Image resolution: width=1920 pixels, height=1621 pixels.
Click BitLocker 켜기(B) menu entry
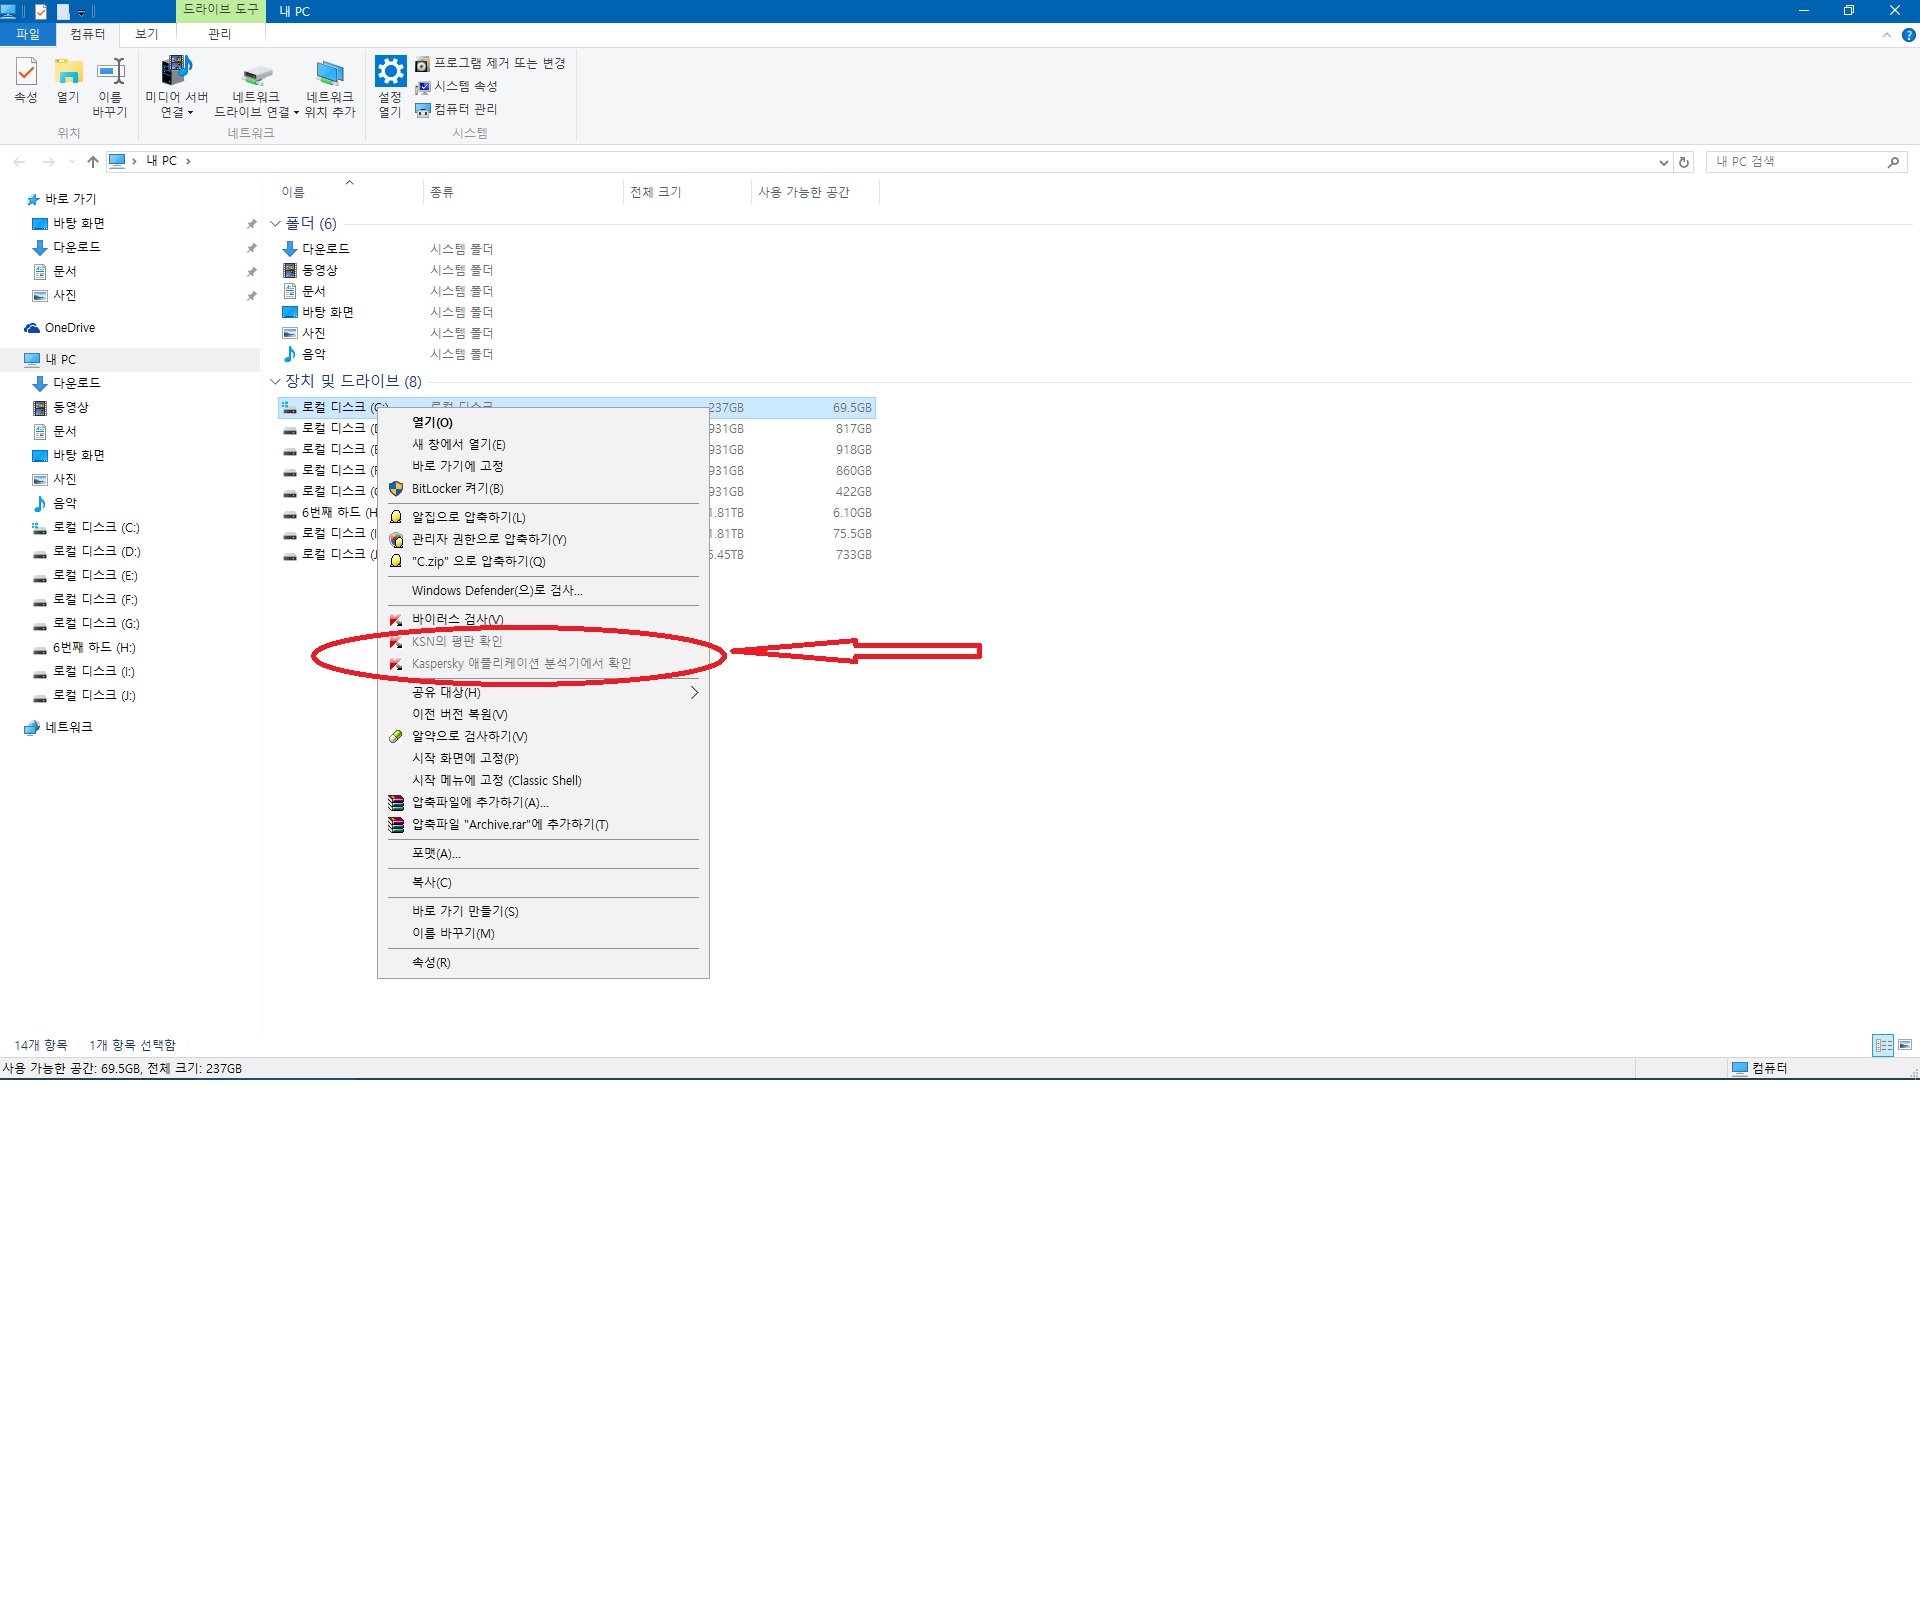tap(543, 489)
